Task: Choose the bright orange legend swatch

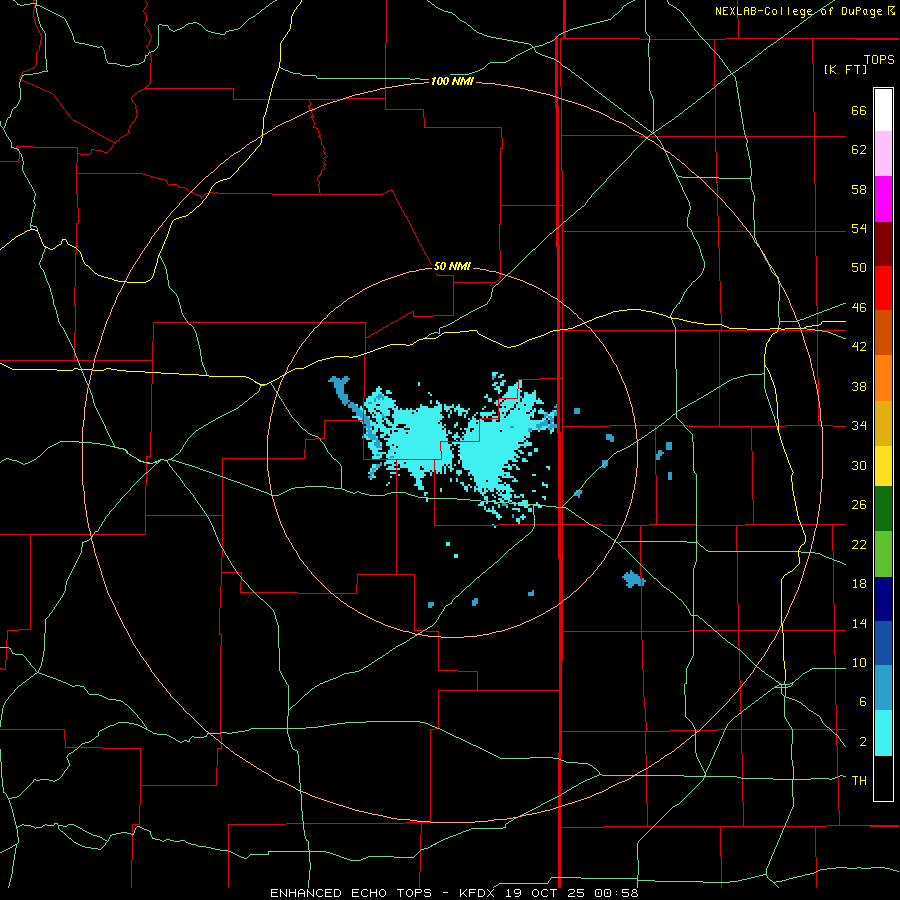Action: pos(883,378)
